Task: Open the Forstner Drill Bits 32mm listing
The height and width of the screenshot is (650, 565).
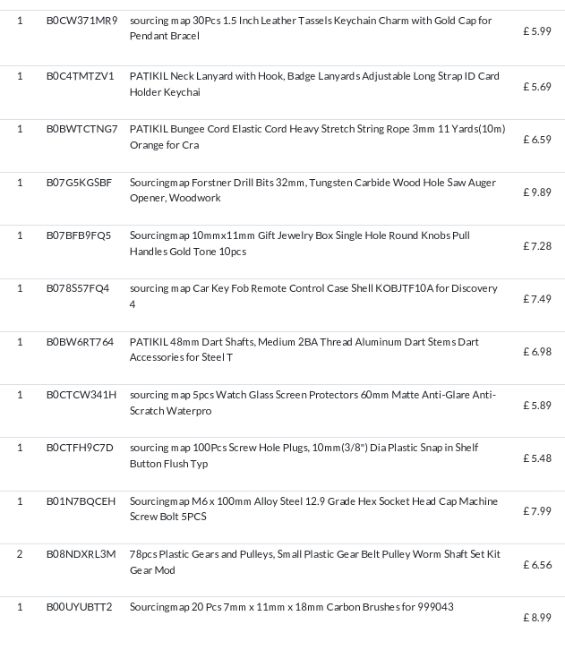Action: click(x=313, y=190)
